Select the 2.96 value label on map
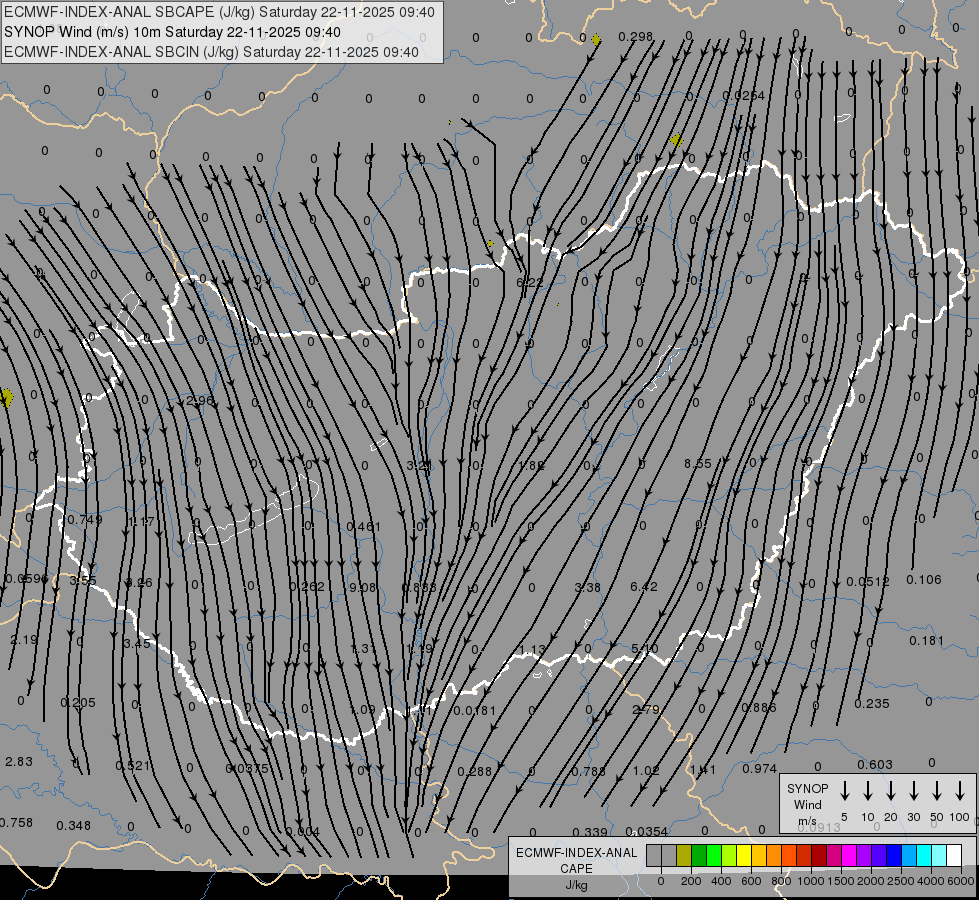 [x=200, y=400]
